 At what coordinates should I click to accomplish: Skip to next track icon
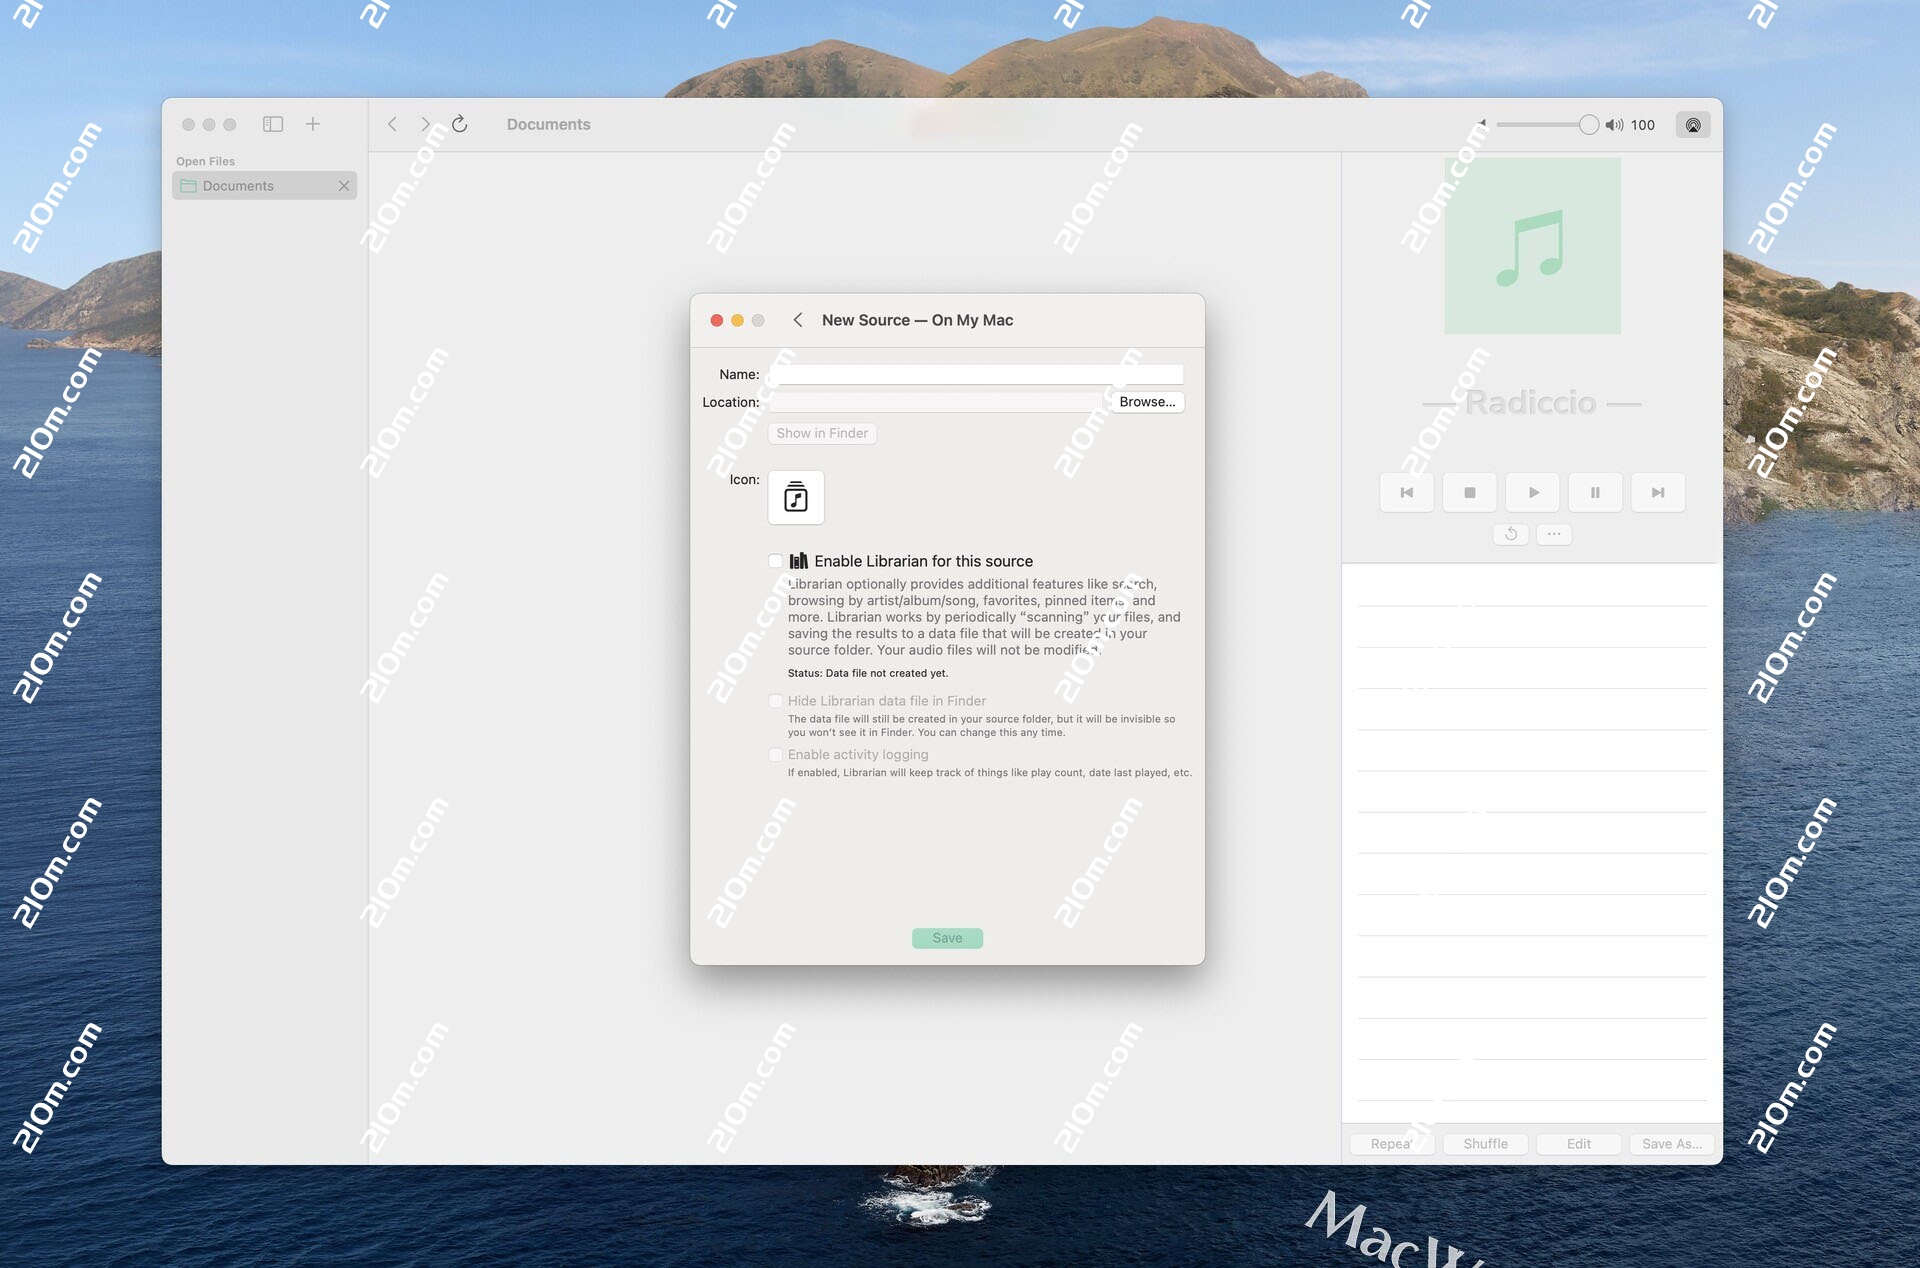pyautogui.click(x=1658, y=492)
